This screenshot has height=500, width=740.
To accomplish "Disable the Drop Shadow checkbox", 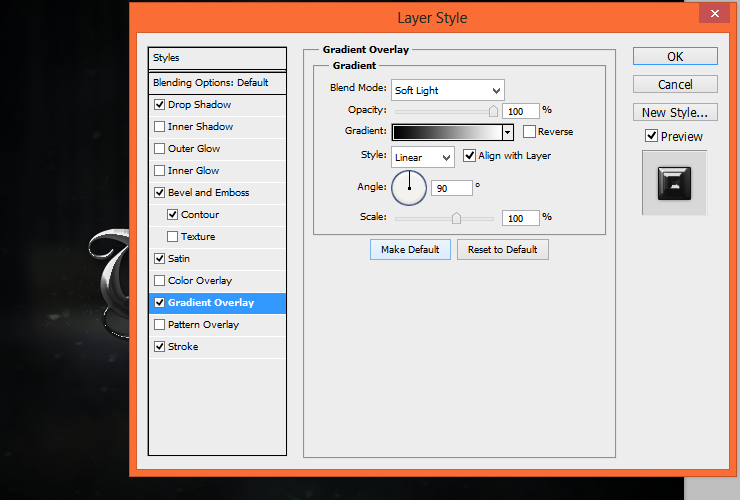I will (x=160, y=104).
